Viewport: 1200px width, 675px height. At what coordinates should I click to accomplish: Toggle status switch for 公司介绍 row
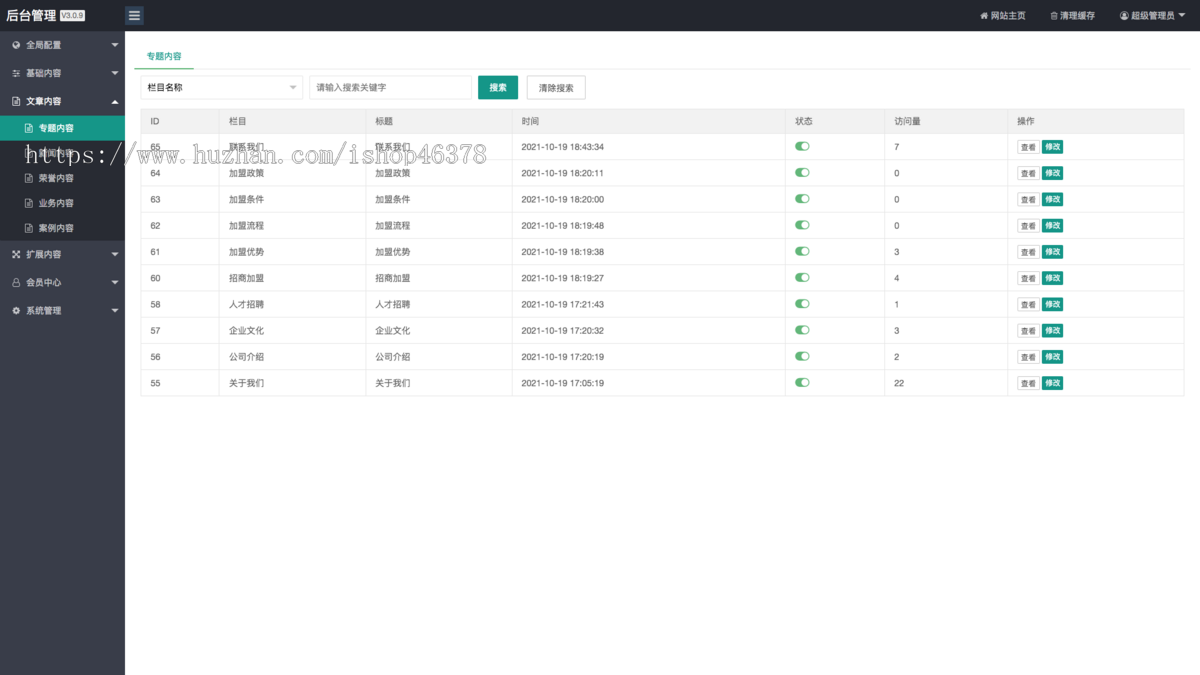click(x=802, y=356)
